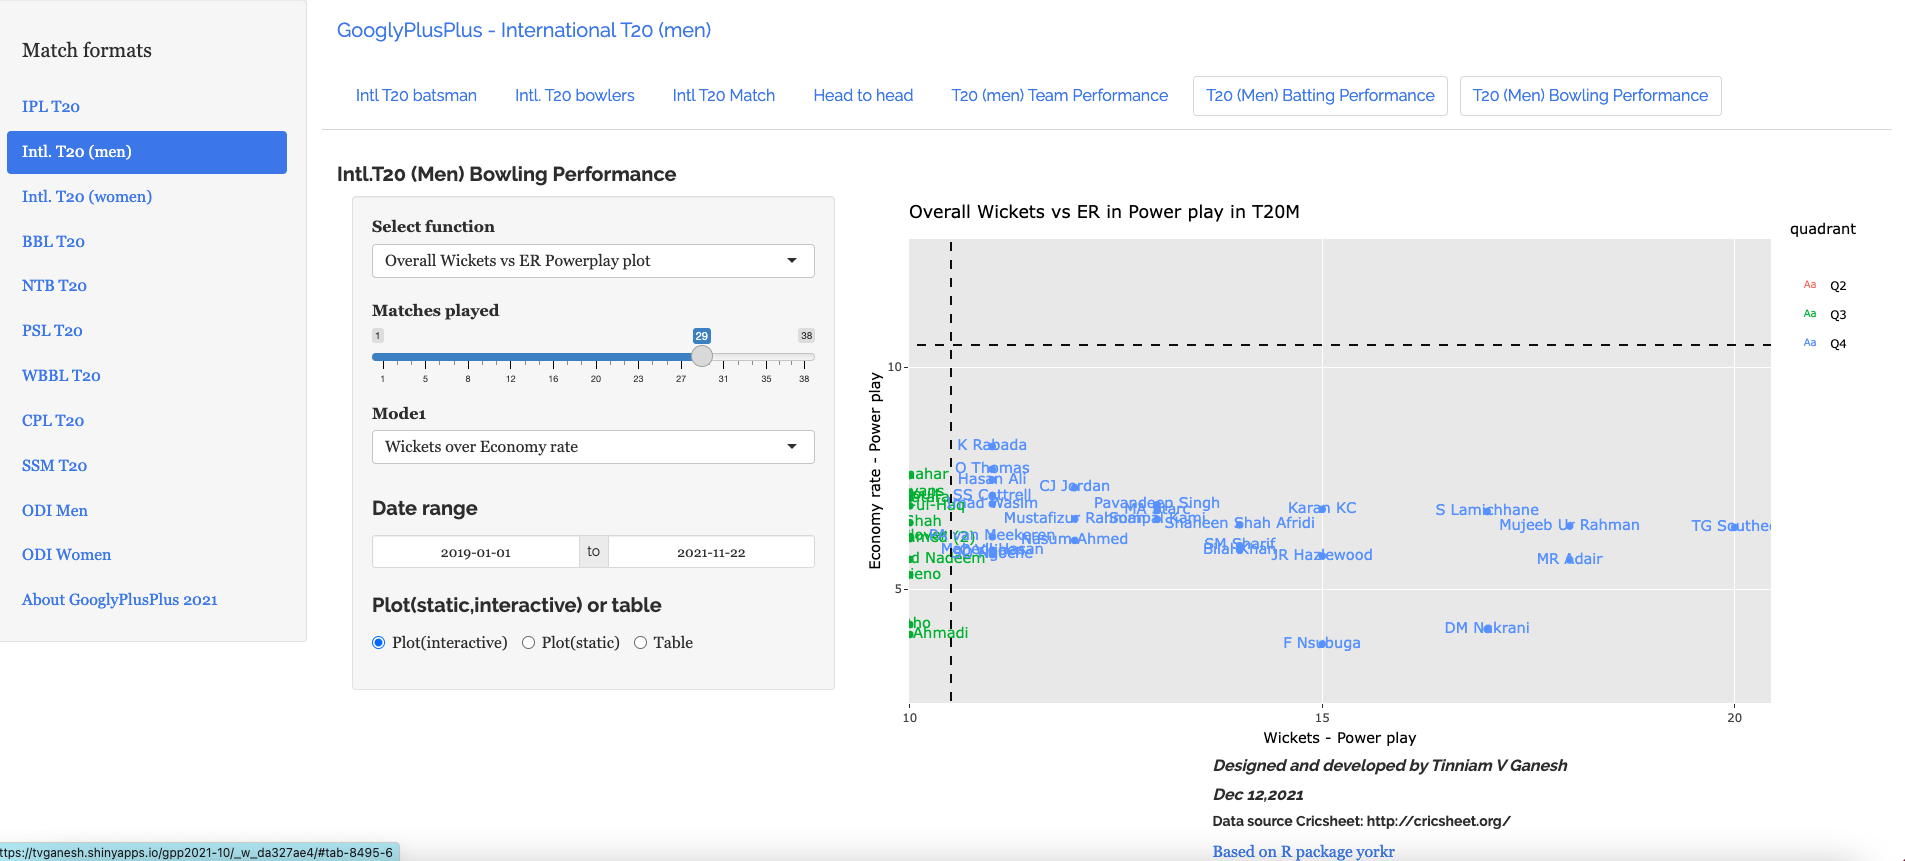Toggle the Q2 legend entry
The image size is (1905, 861).
pos(1823,286)
